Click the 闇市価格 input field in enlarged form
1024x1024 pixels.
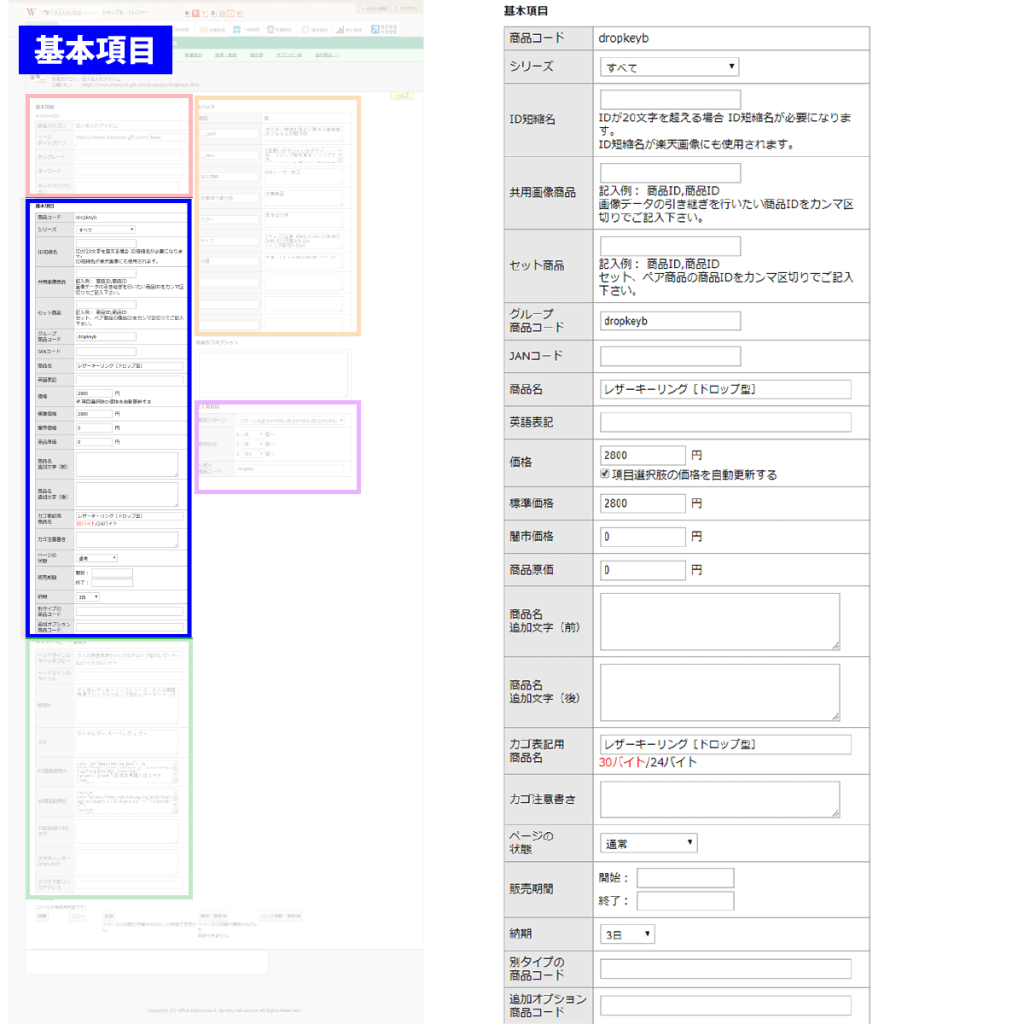642,537
